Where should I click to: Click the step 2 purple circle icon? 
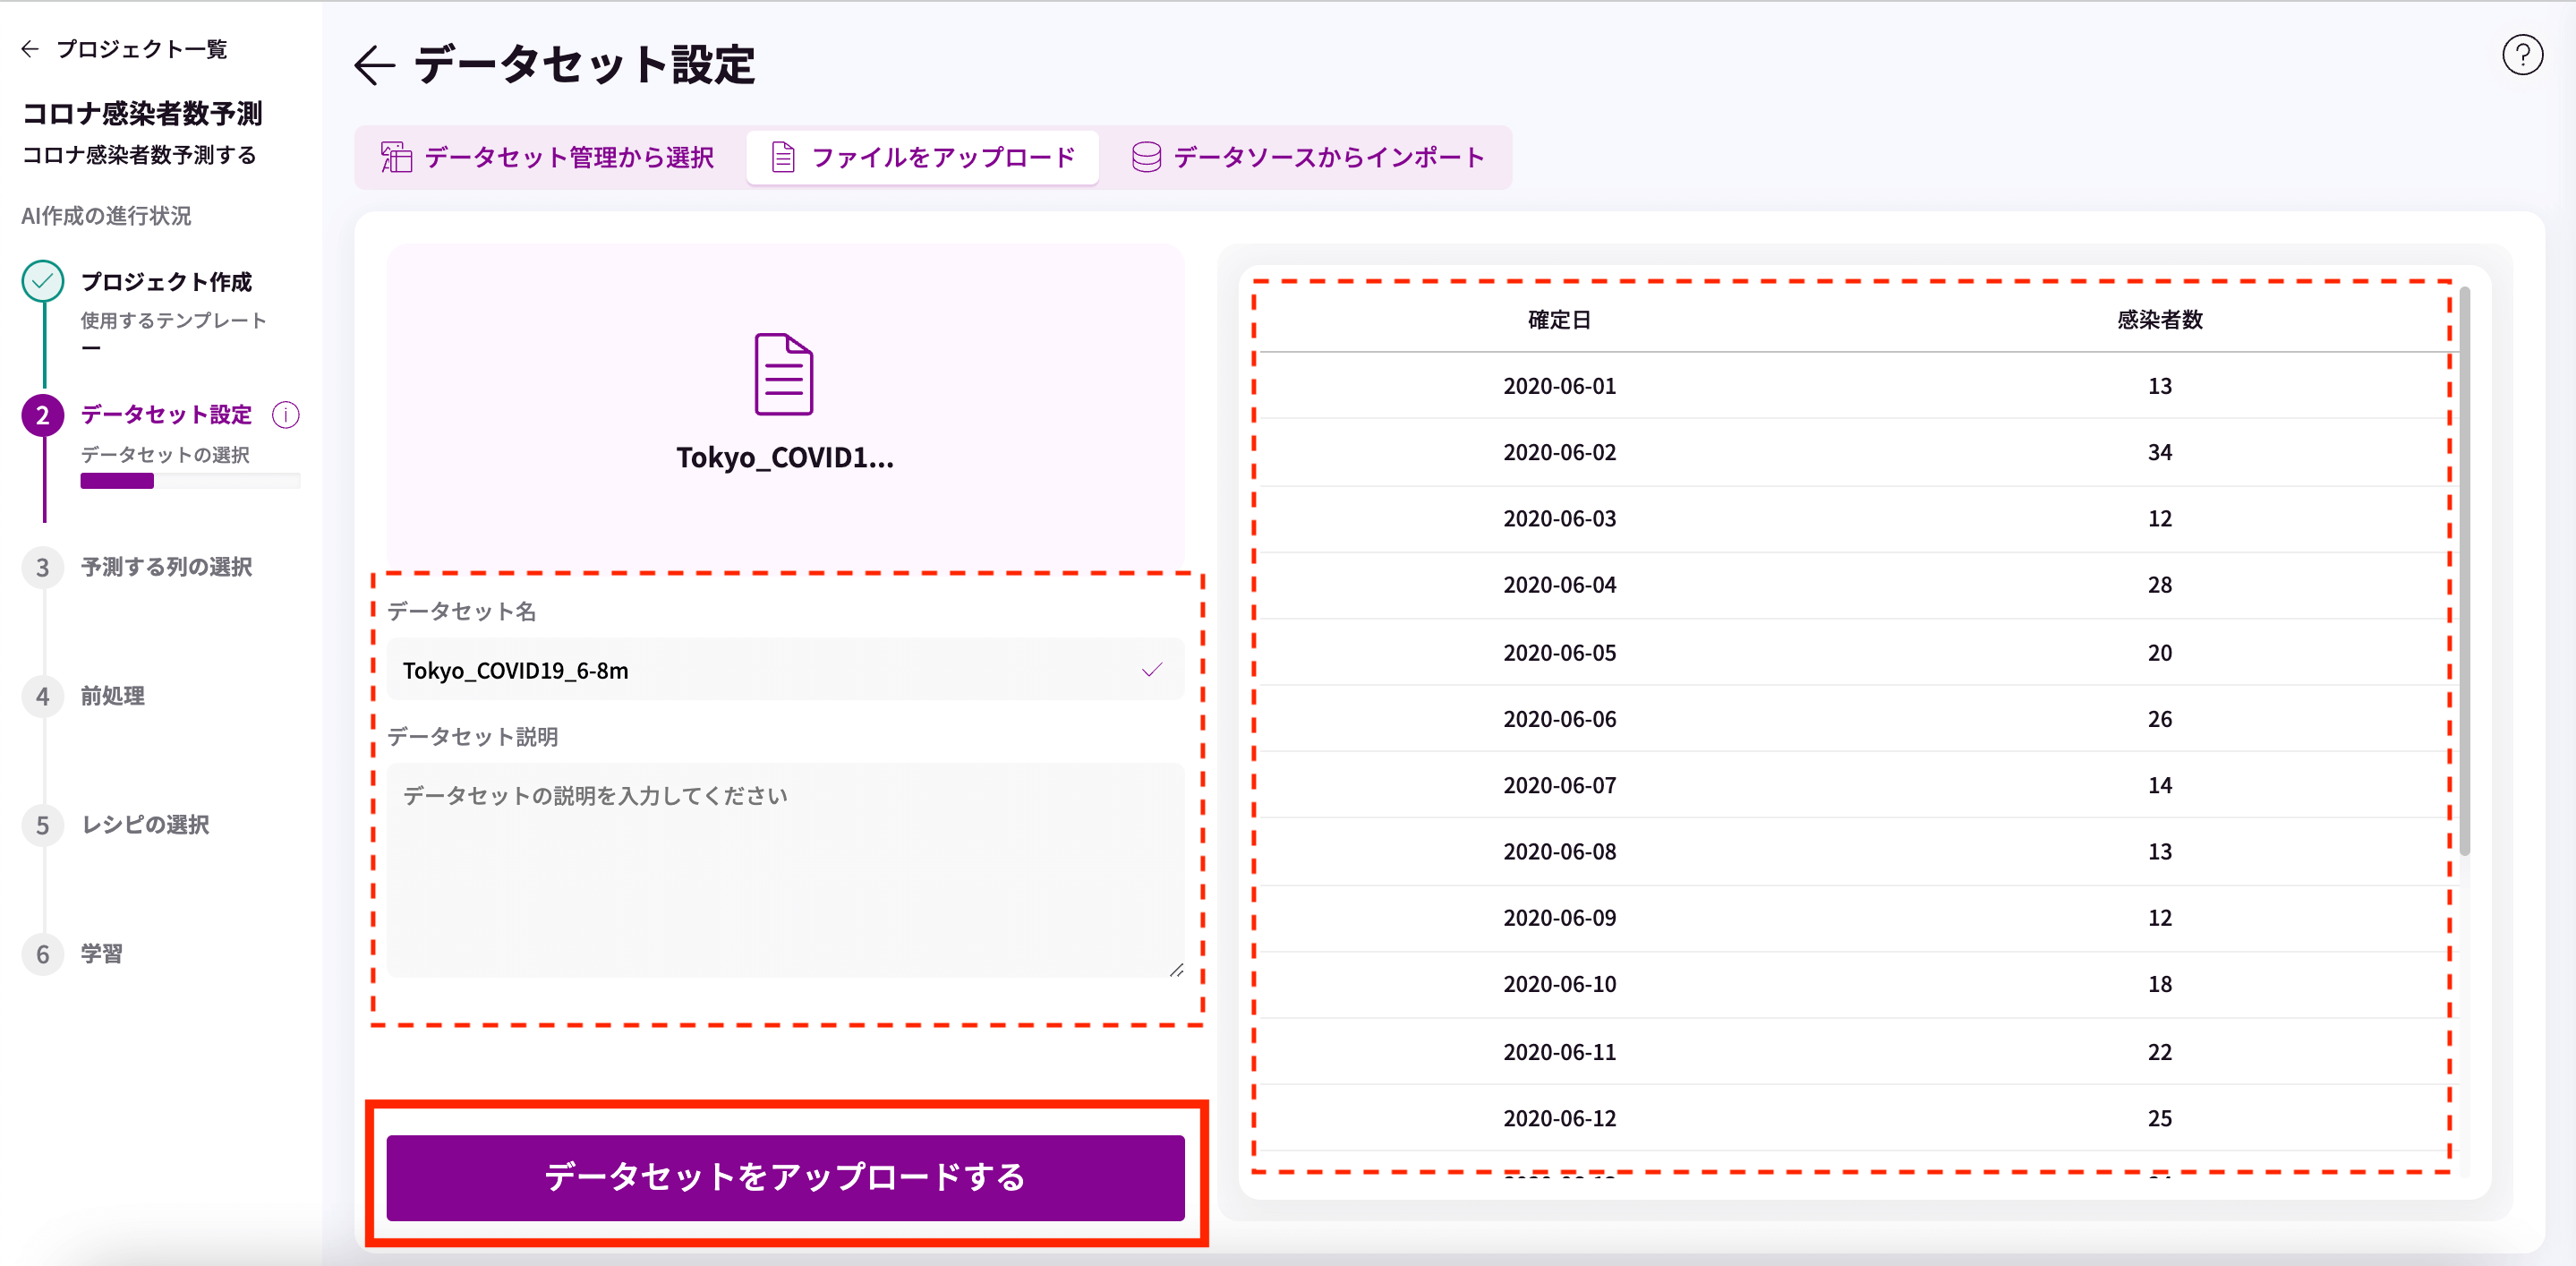(x=43, y=415)
